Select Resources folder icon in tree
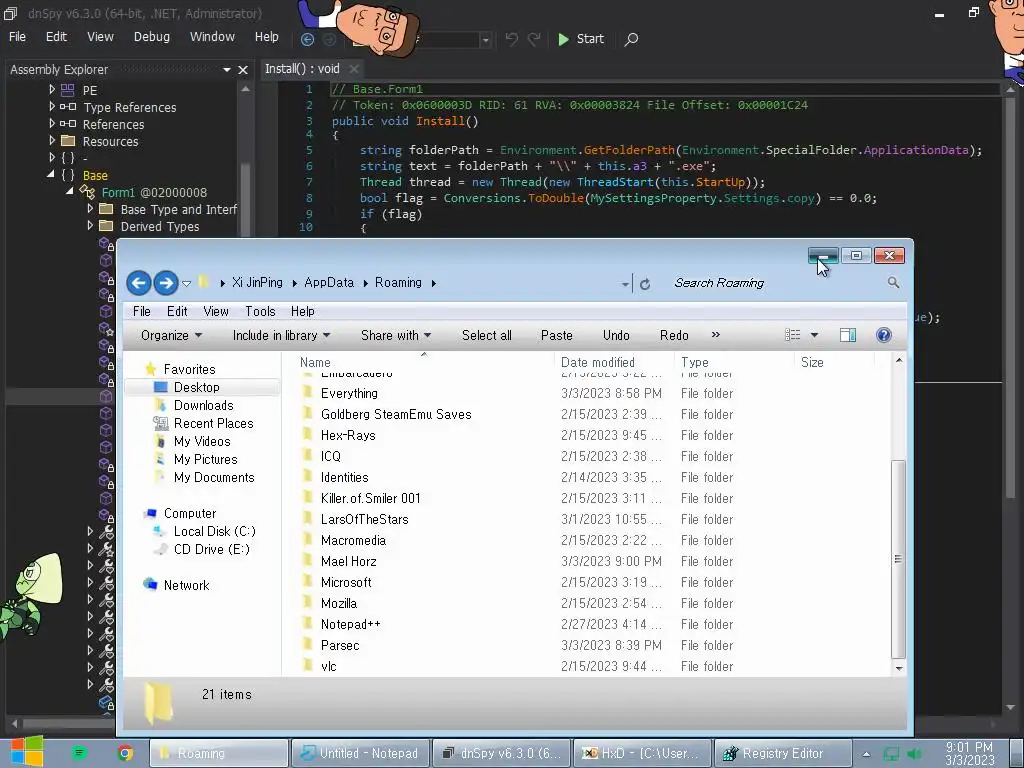This screenshot has height=768, width=1024. point(68,140)
